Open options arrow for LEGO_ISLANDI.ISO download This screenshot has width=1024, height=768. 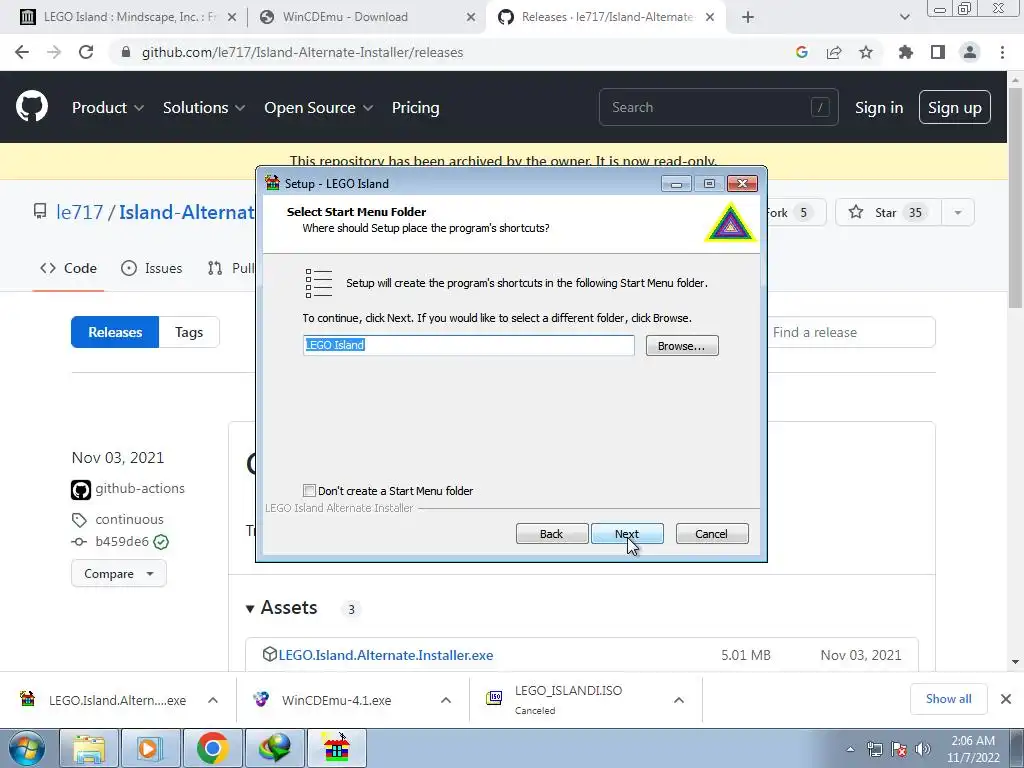click(679, 700)
